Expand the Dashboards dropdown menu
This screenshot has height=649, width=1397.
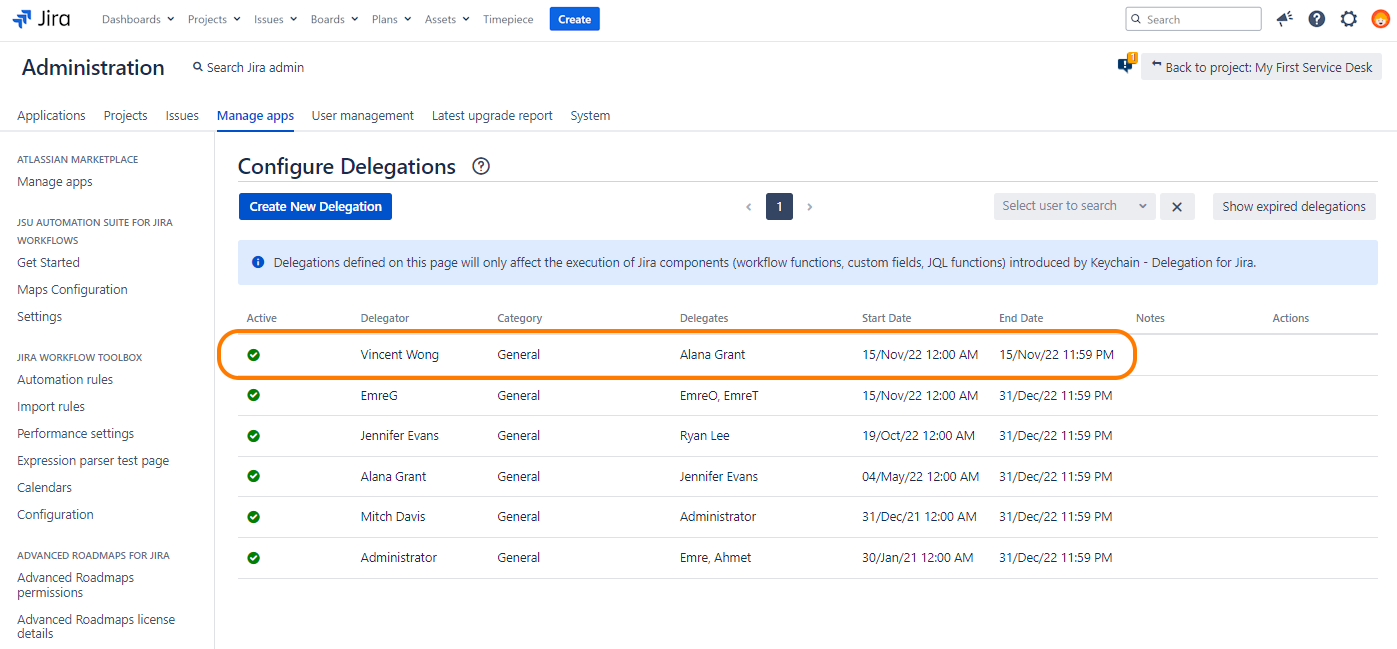tap(138, 19)
